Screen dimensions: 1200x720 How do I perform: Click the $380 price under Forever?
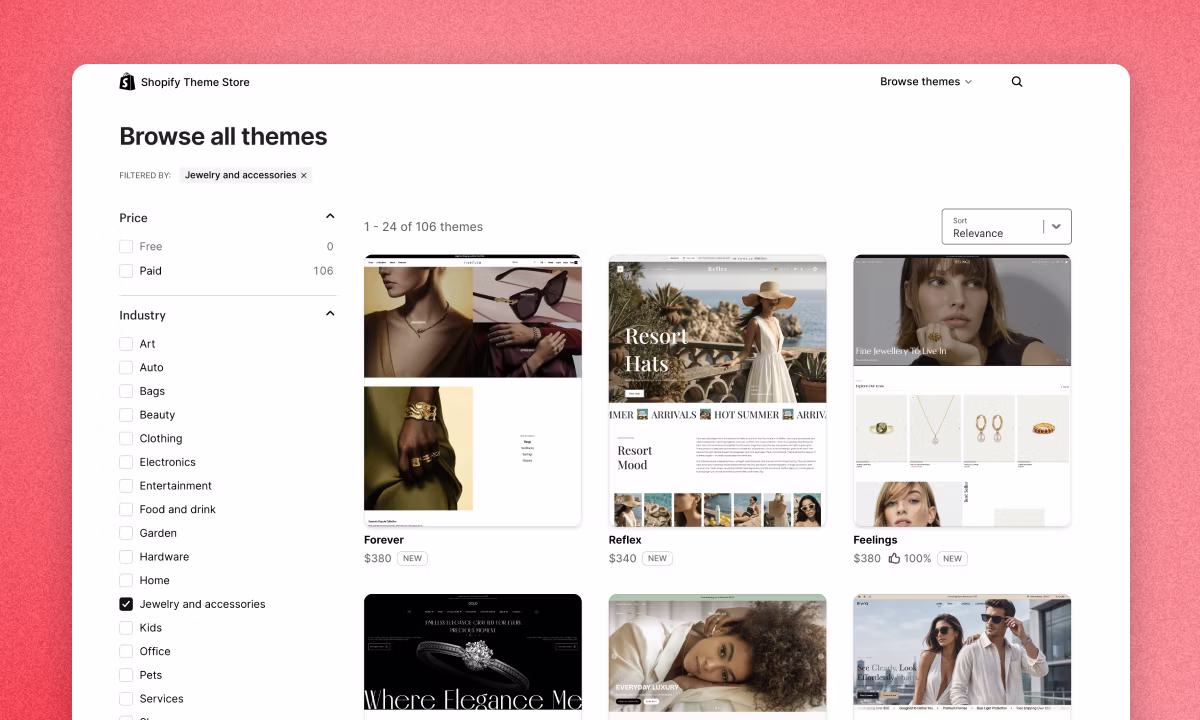(x=378, y=559)
